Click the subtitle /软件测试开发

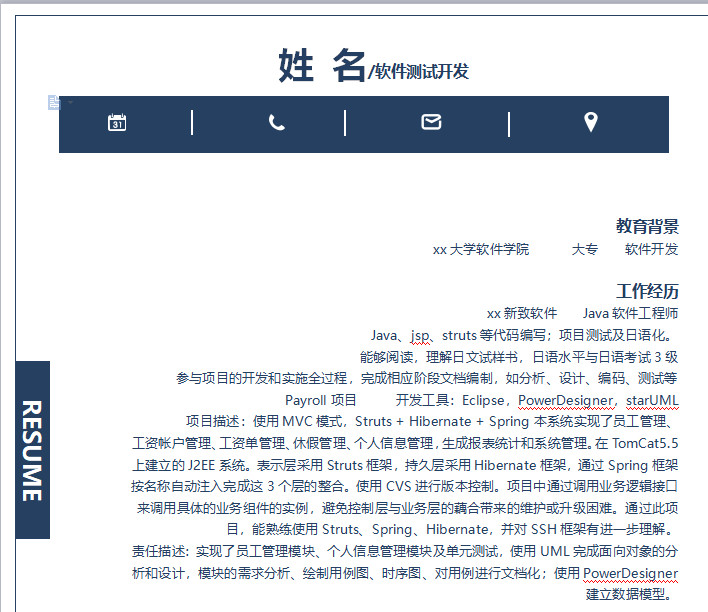click(419, 71)
